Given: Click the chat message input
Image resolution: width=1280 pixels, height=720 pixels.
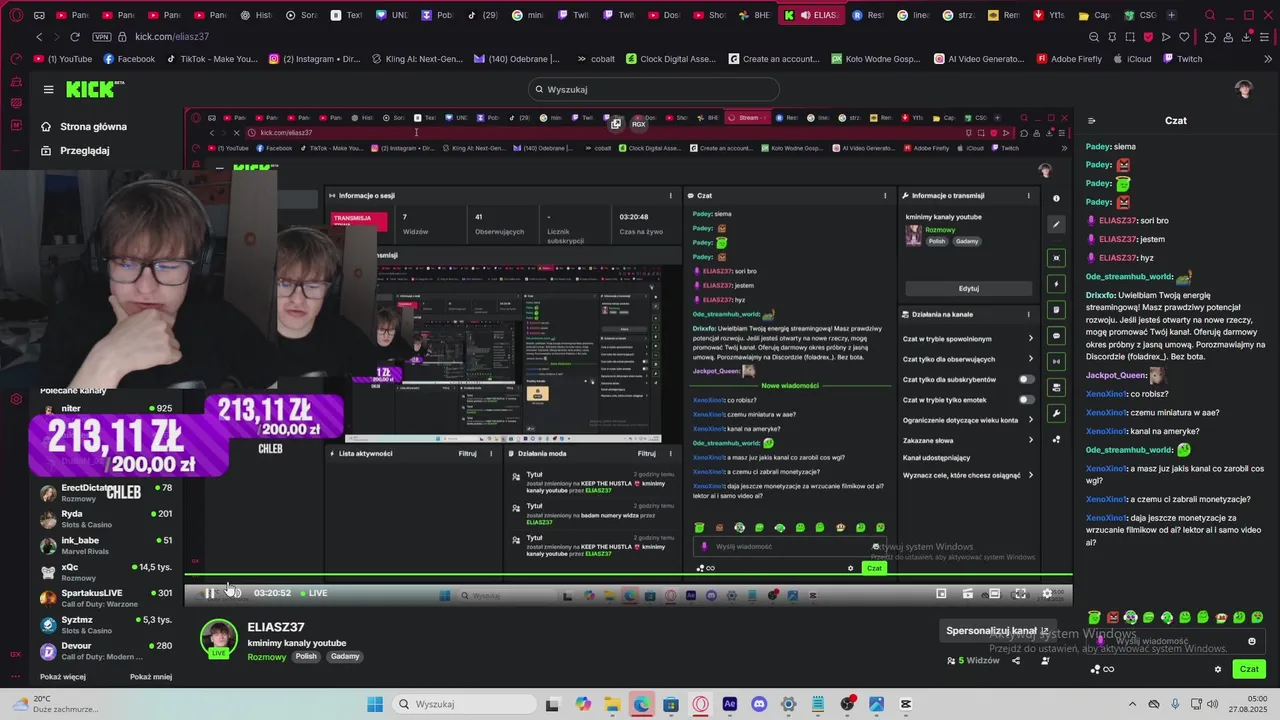Looking at the screenshot, I should [x=1172, y=641].
